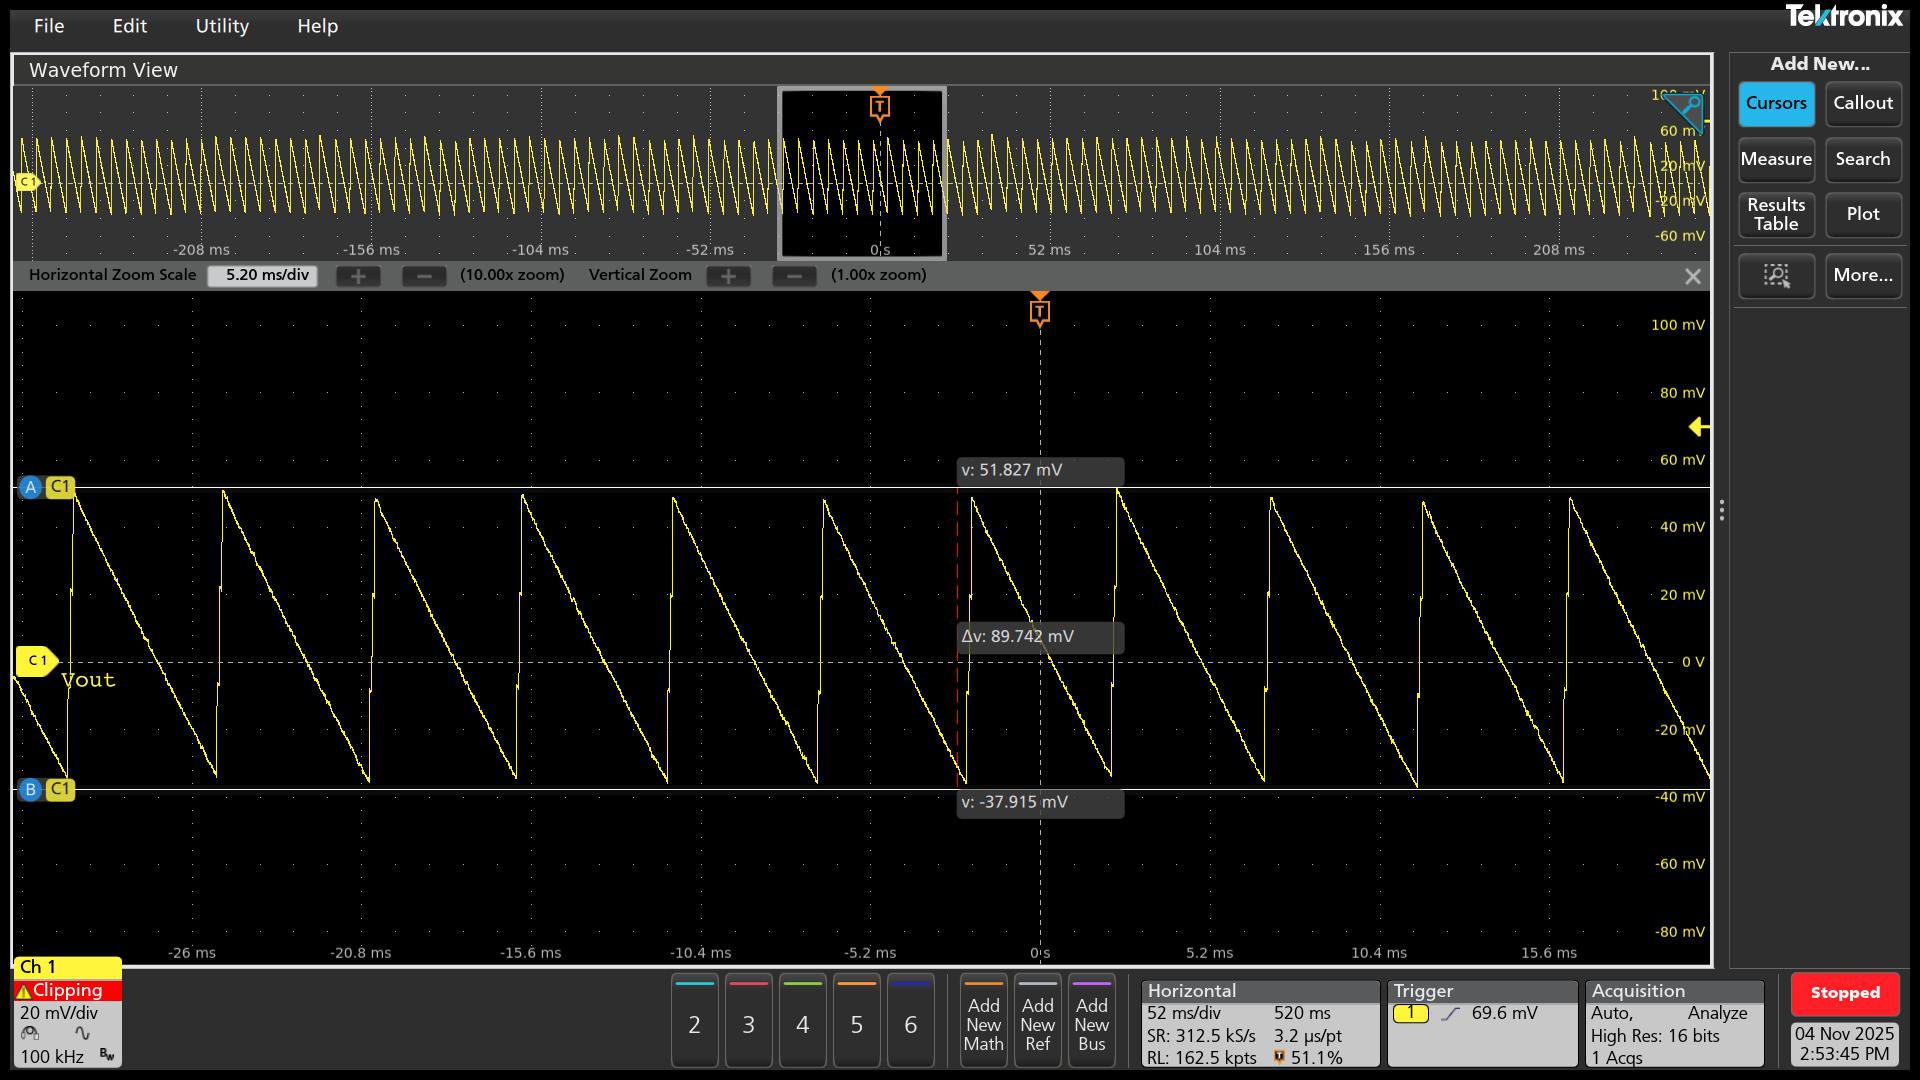1920x1080 pixels.
Task: Open the Utility menu
Action: [x=222, y=26]
